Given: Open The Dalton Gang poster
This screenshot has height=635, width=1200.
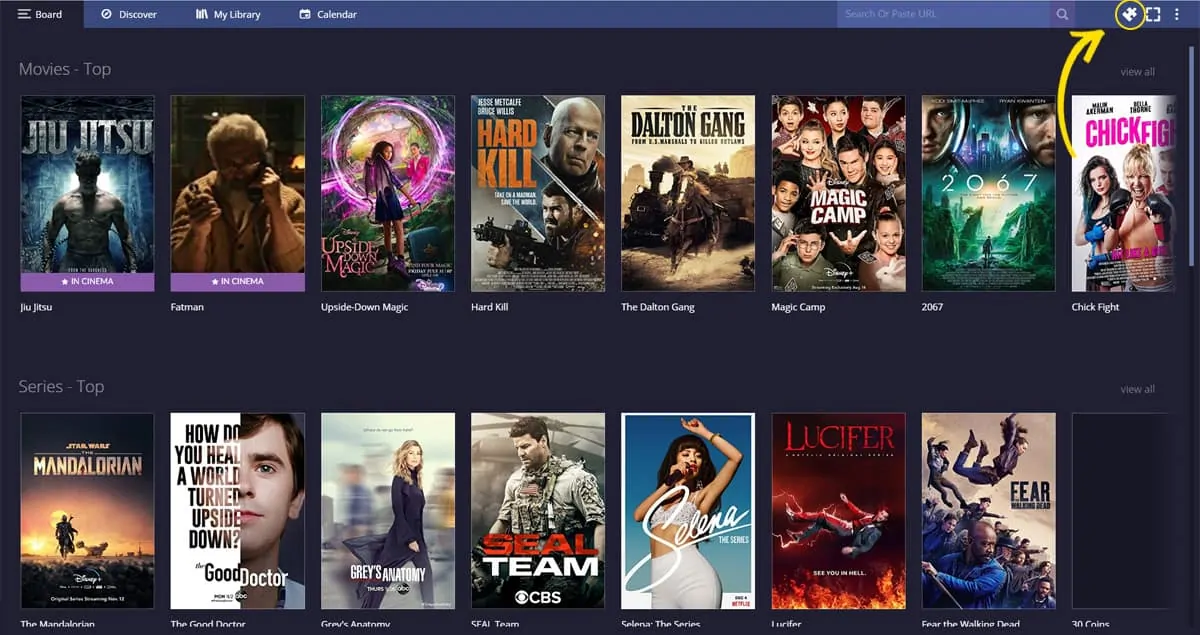Looking at the screenshot, I should (687, 192).
